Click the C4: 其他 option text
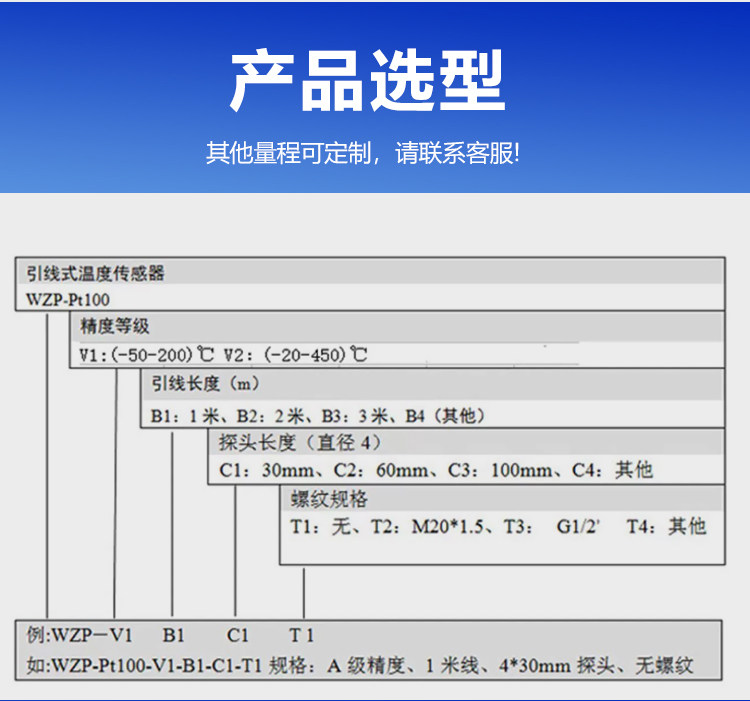 pyautogui.click(x=612, y=471)
